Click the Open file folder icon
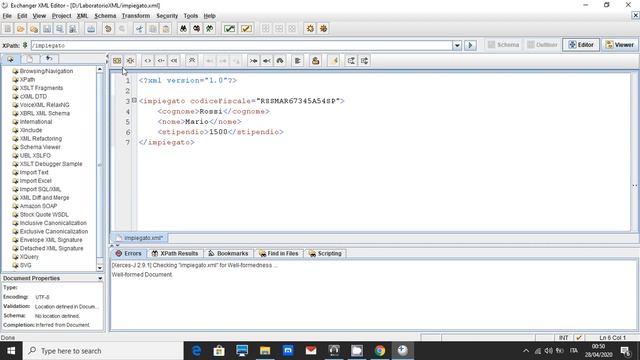The height and width of the screenshot is (360, 640). (21, 29)
